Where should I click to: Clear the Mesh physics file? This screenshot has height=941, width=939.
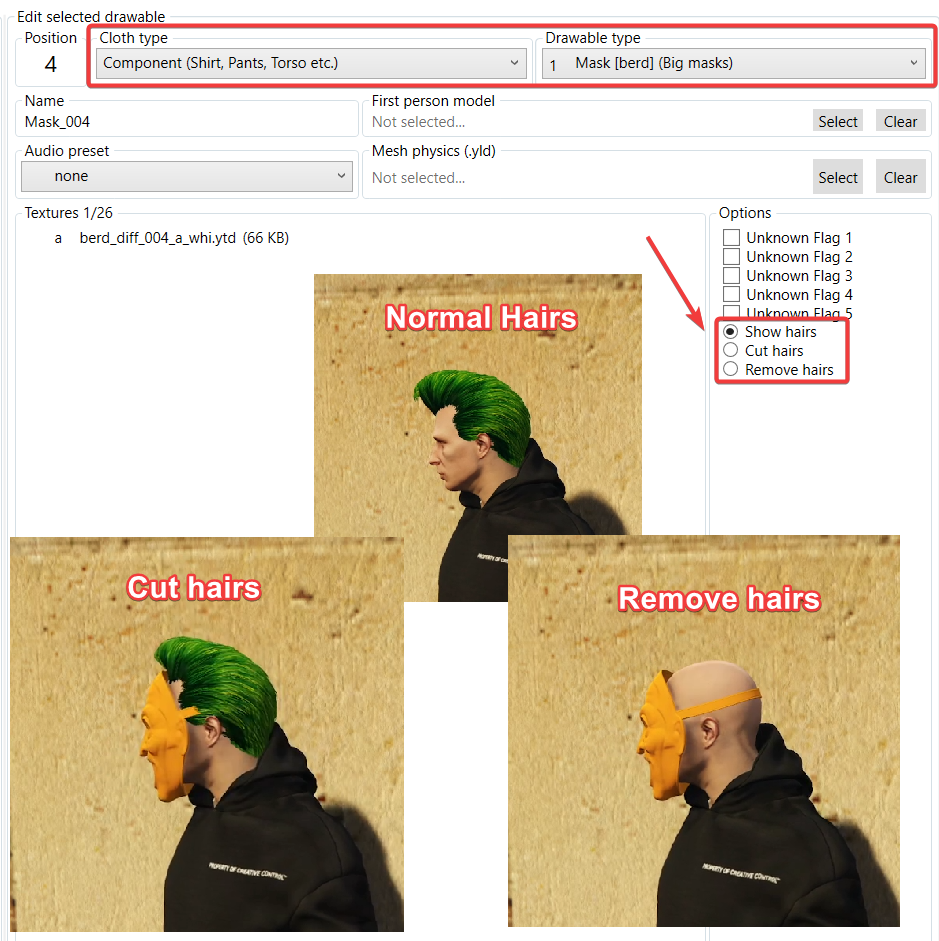[900, 177]
